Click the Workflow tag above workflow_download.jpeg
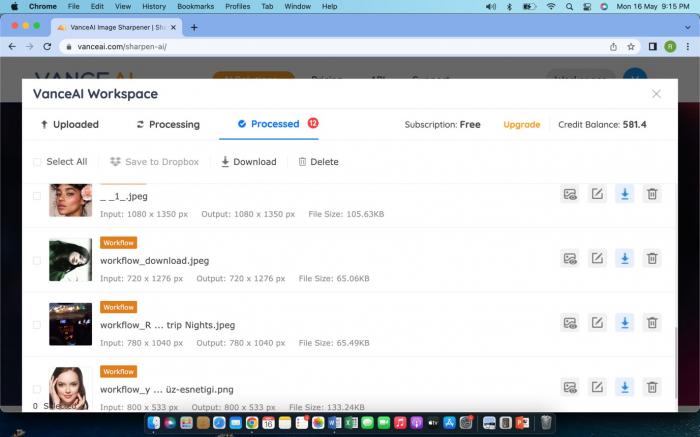 pyautogui.click(x=118, y=243)
